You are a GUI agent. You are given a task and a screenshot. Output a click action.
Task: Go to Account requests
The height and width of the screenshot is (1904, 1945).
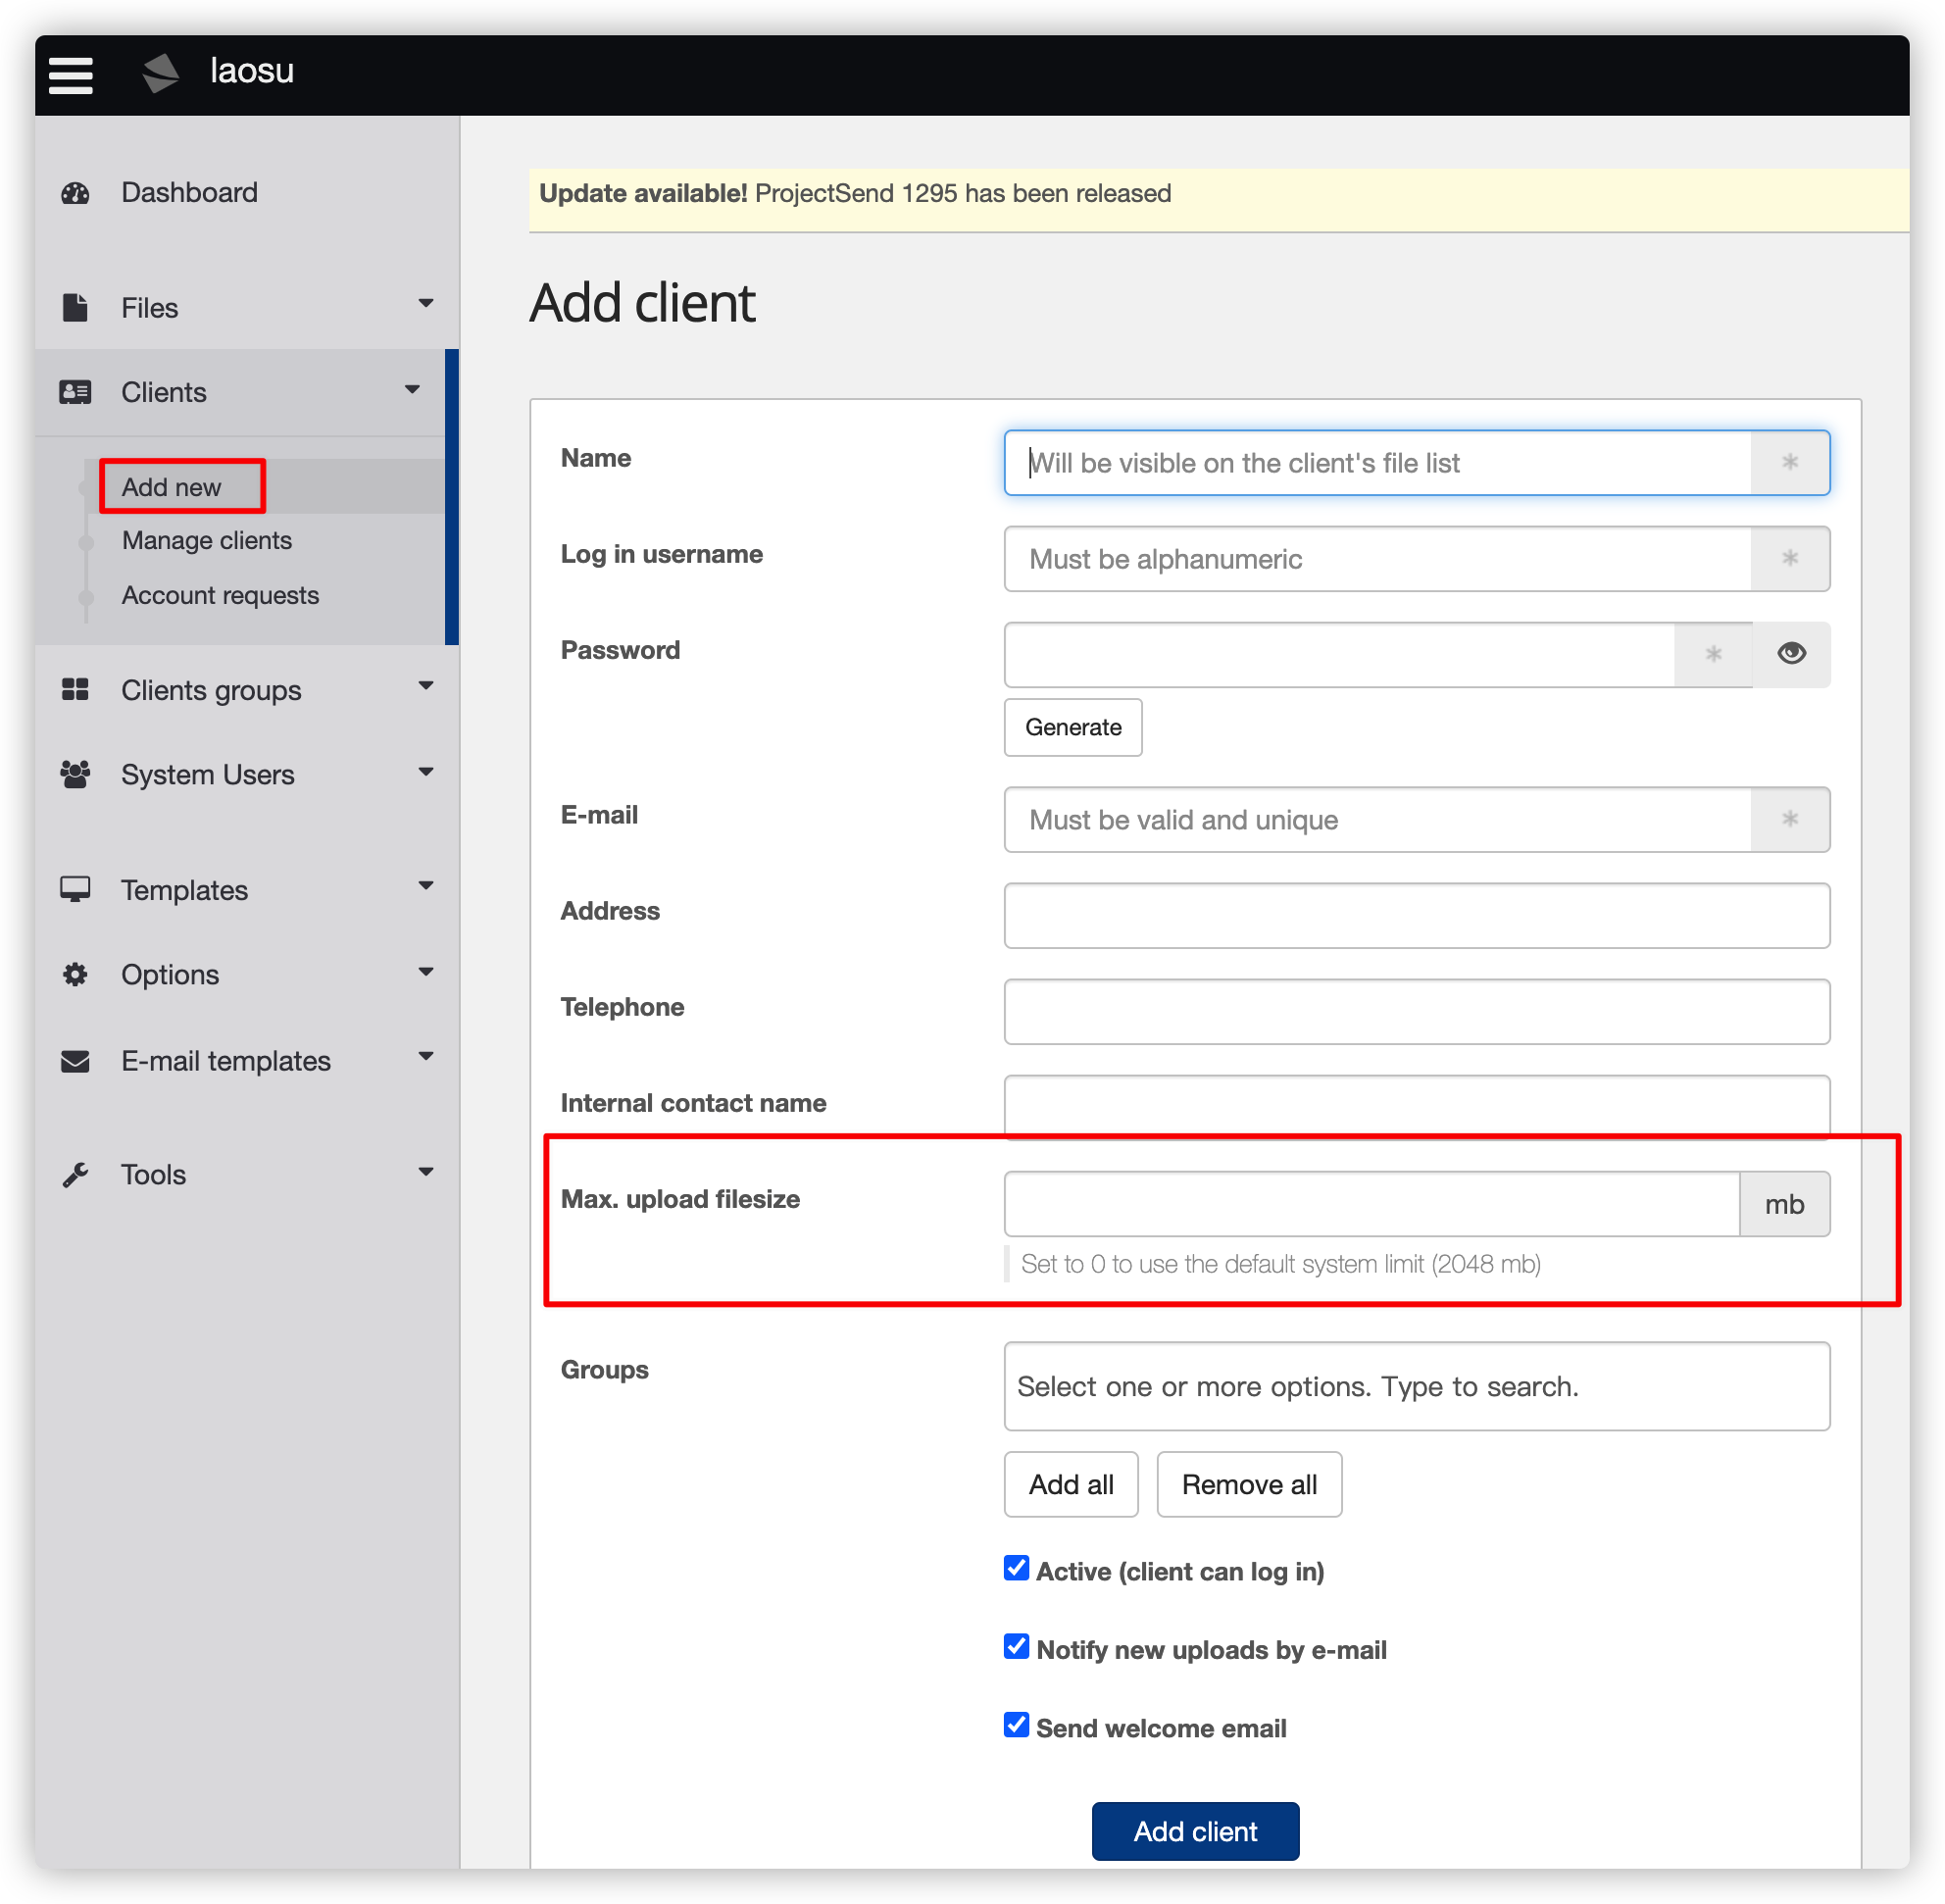220,596
